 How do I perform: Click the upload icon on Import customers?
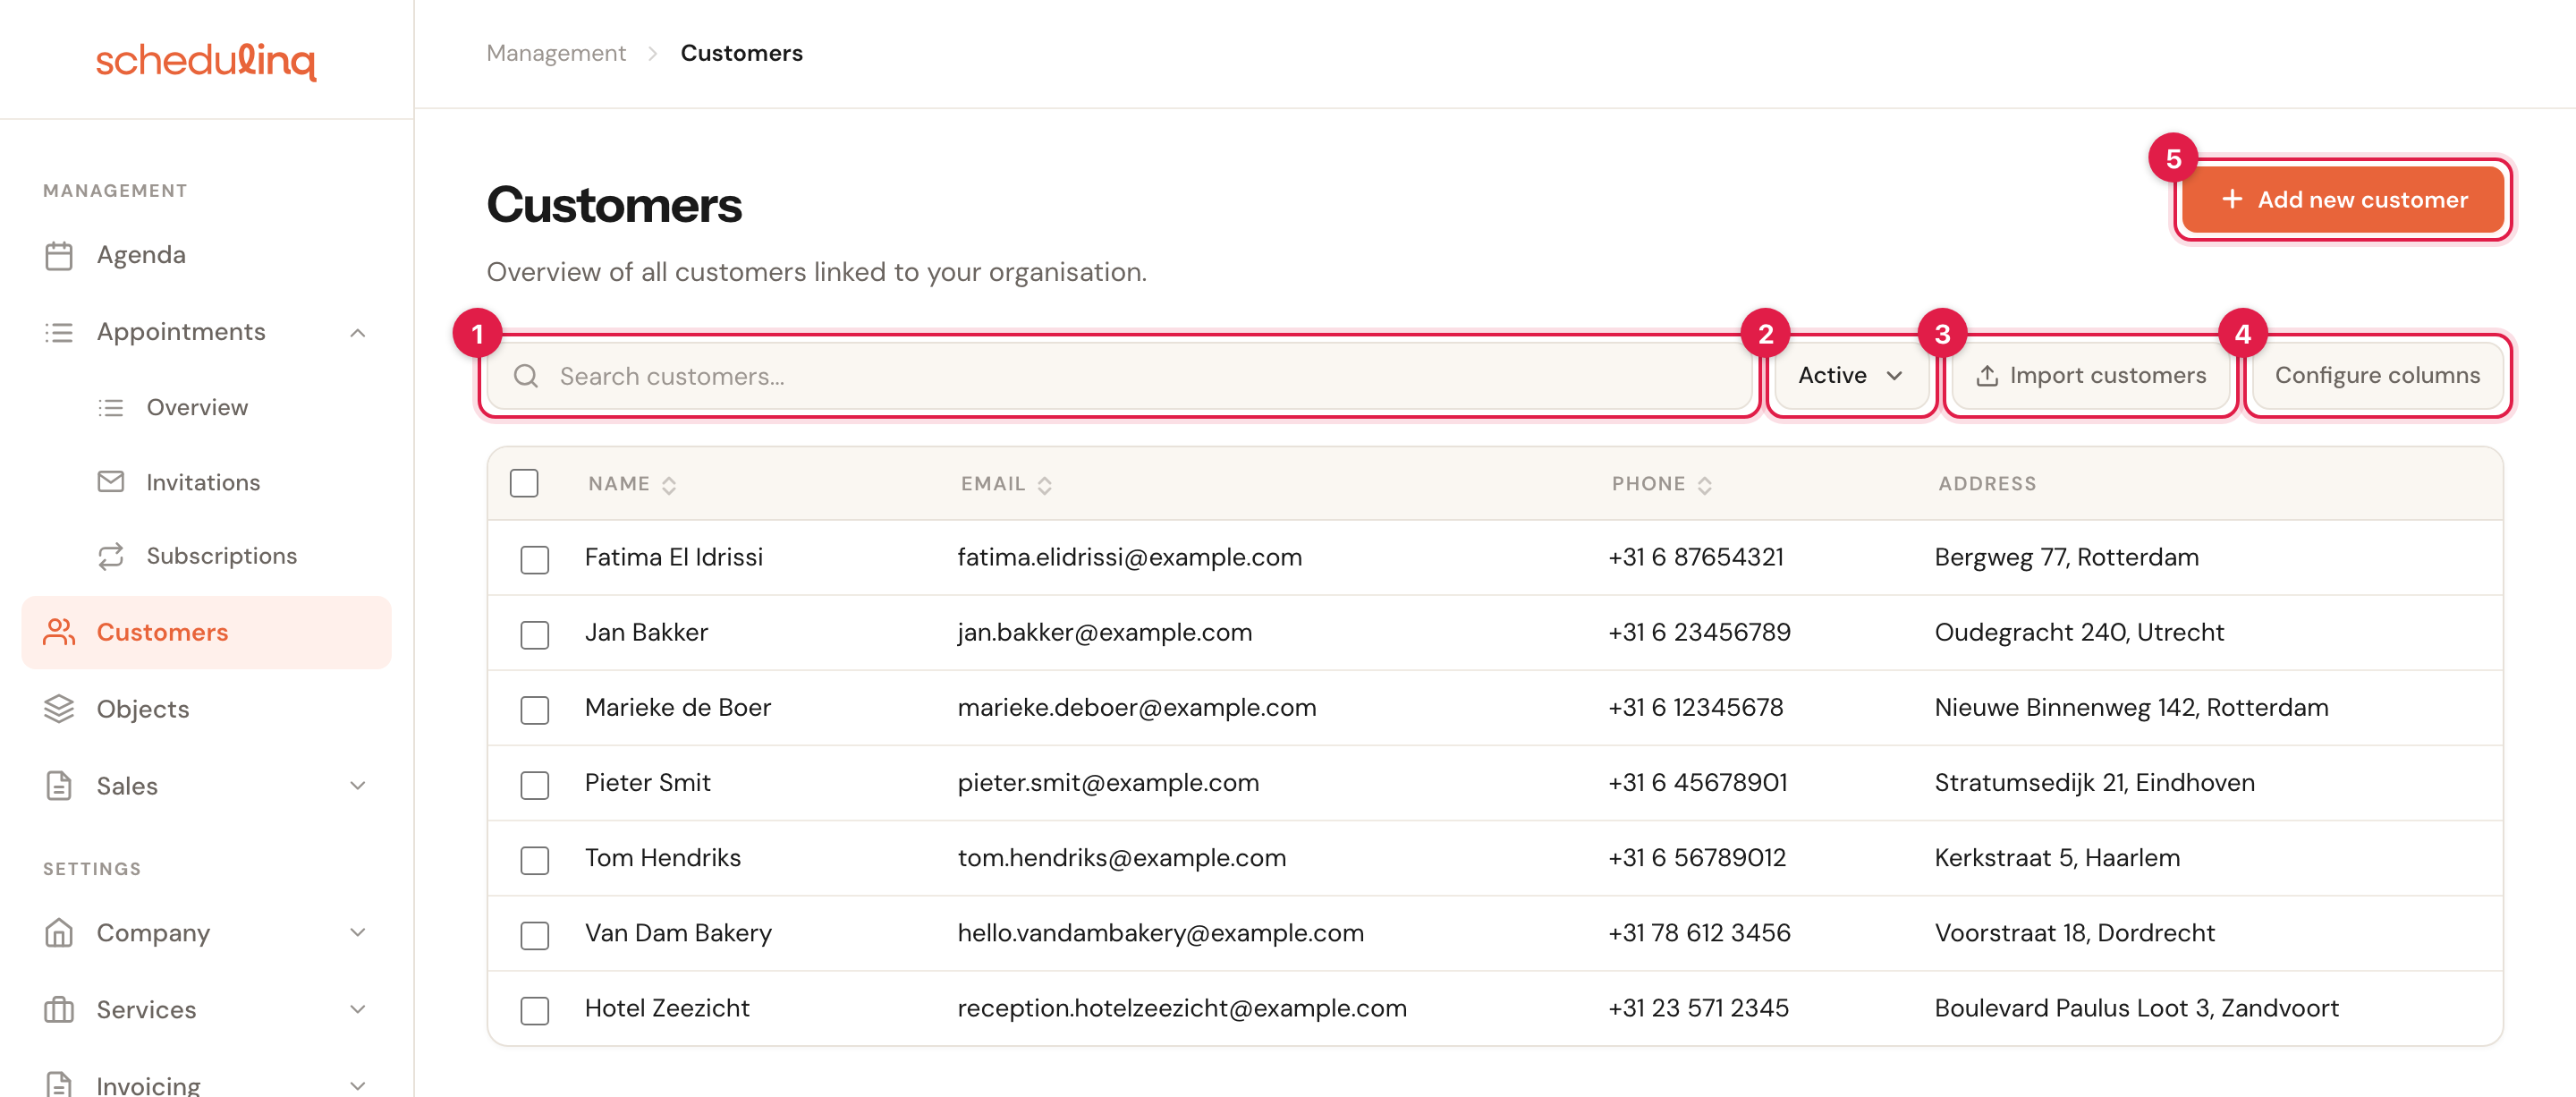pyautogui.click(x=1987, y=376)
